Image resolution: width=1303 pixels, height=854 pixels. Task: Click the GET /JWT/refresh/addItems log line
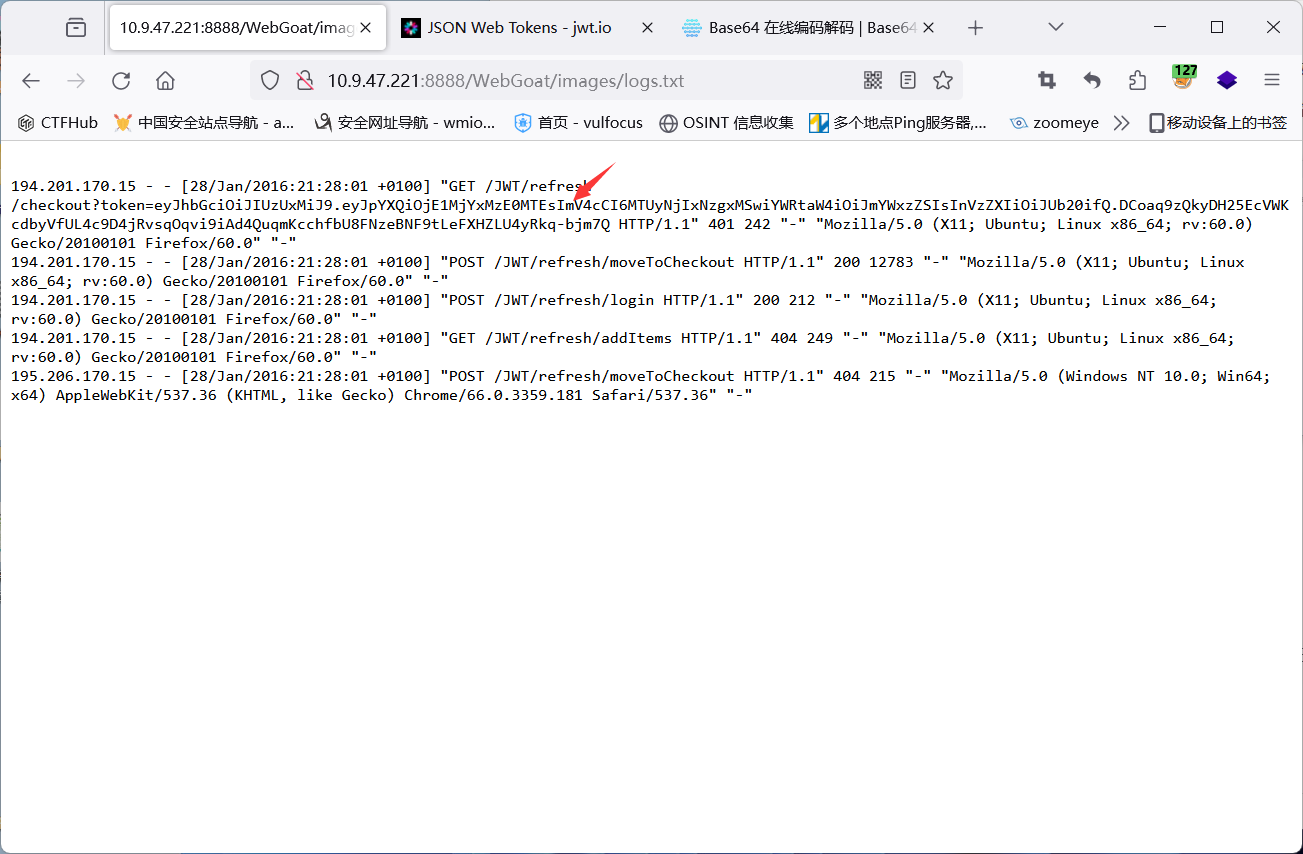click(x=623, y=347)
